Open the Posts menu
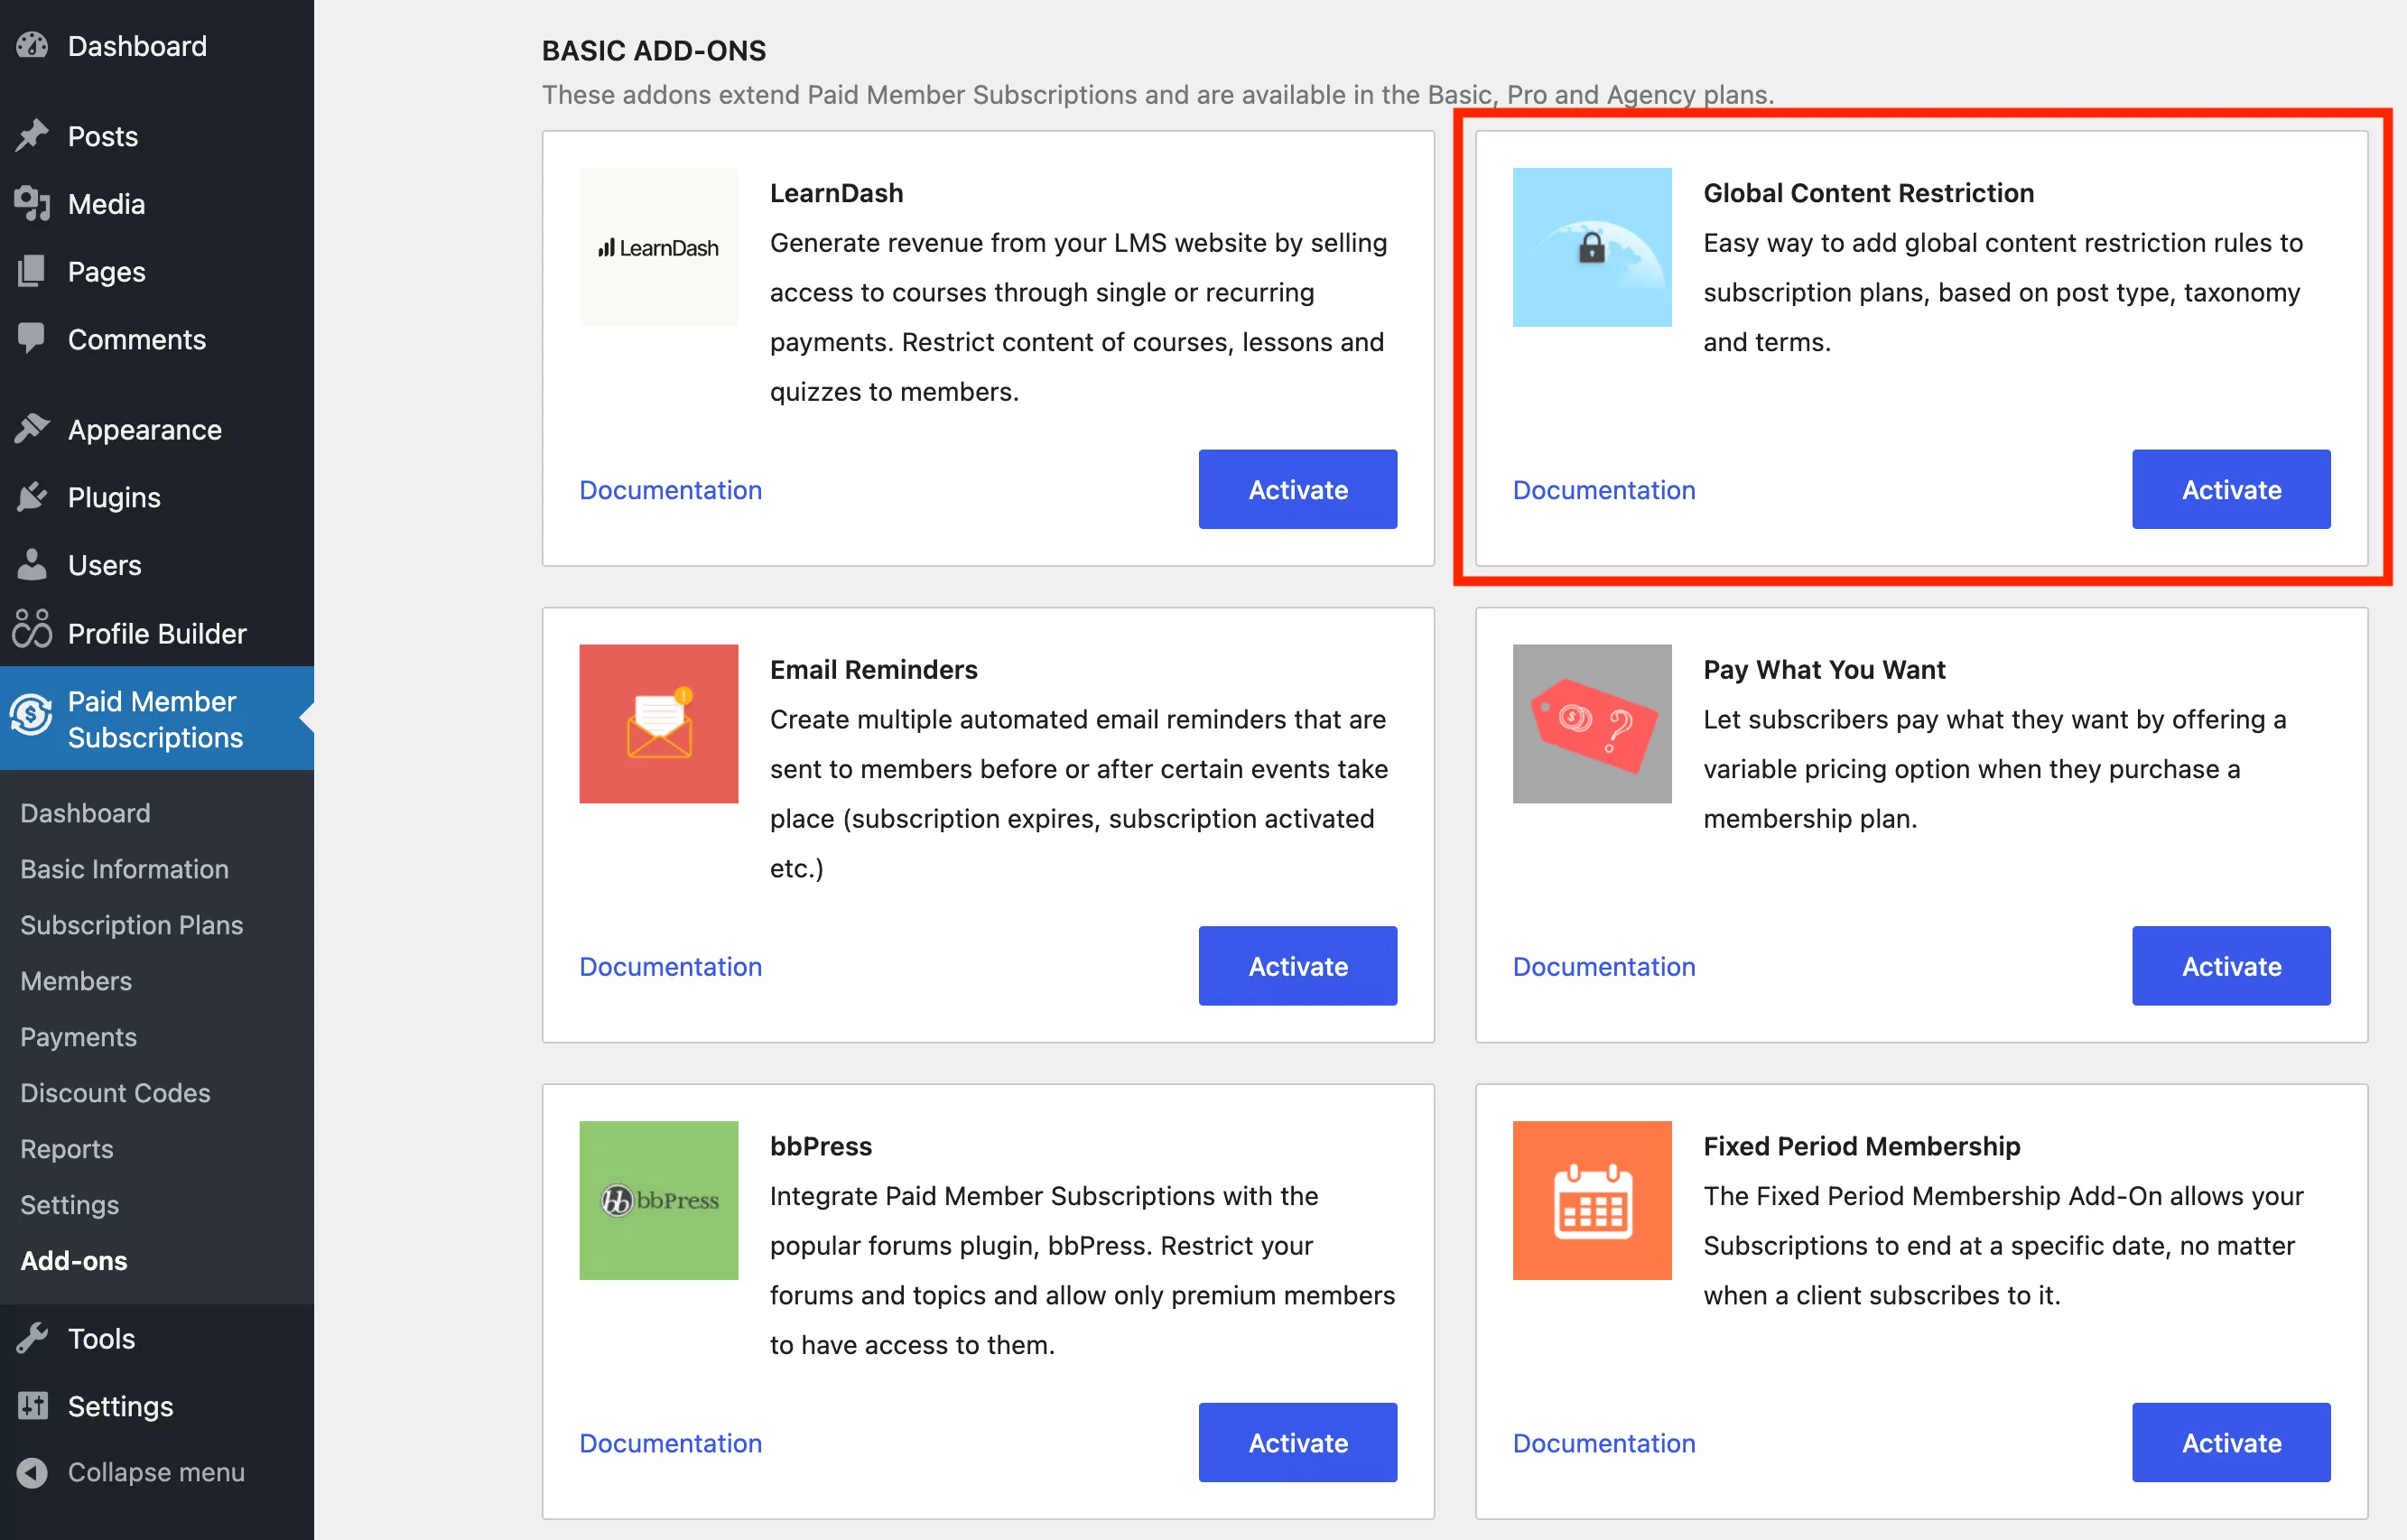Viewport: 2407px width, 1540px height. click(157, 136)
